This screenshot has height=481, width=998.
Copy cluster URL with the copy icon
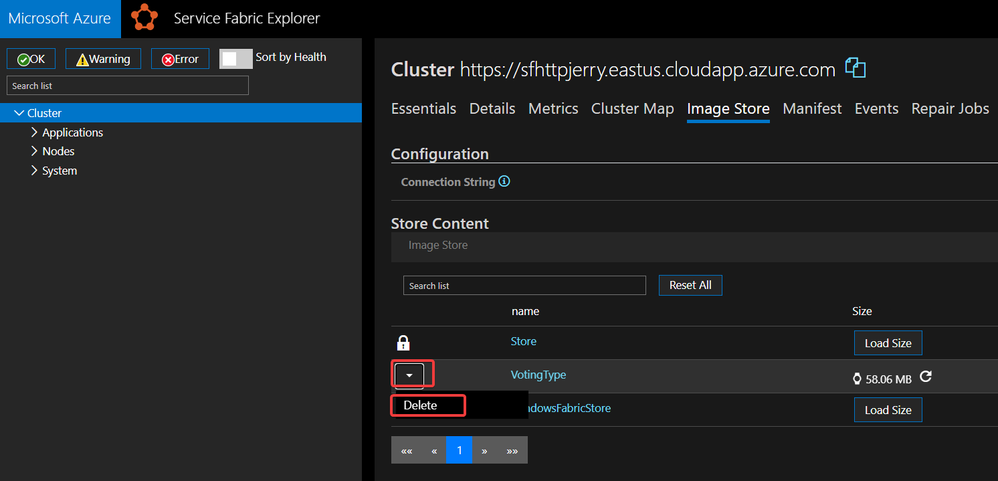click(x=855, y=68)
